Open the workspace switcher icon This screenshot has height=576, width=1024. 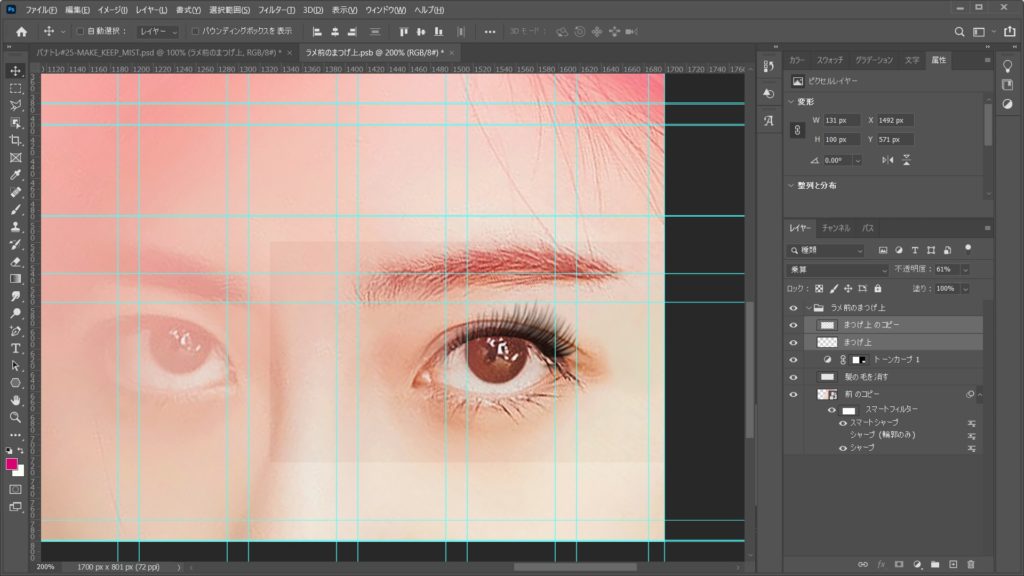978,31
